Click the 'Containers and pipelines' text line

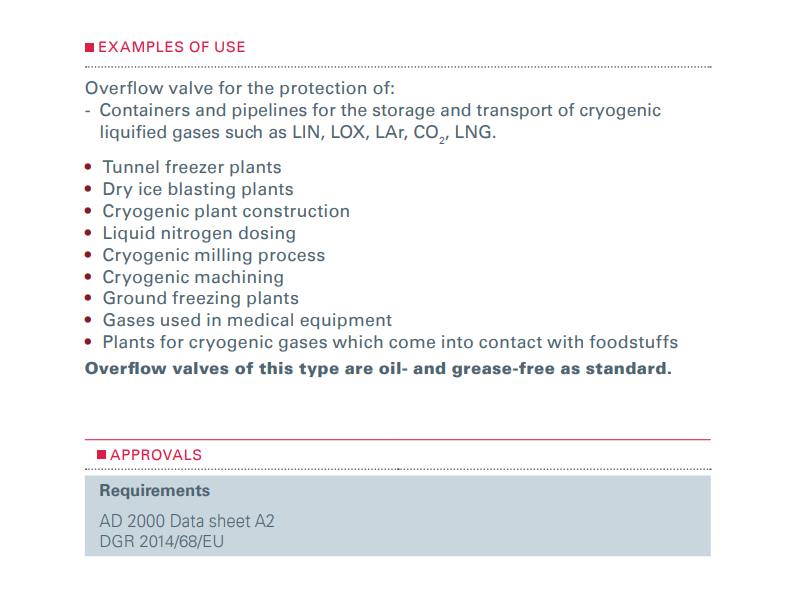point(380,110)
